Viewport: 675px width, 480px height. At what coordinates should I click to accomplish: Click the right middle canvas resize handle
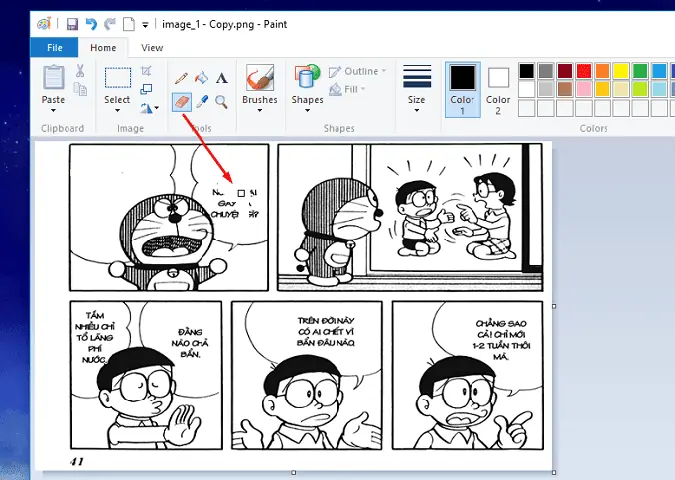coord(554,306)
